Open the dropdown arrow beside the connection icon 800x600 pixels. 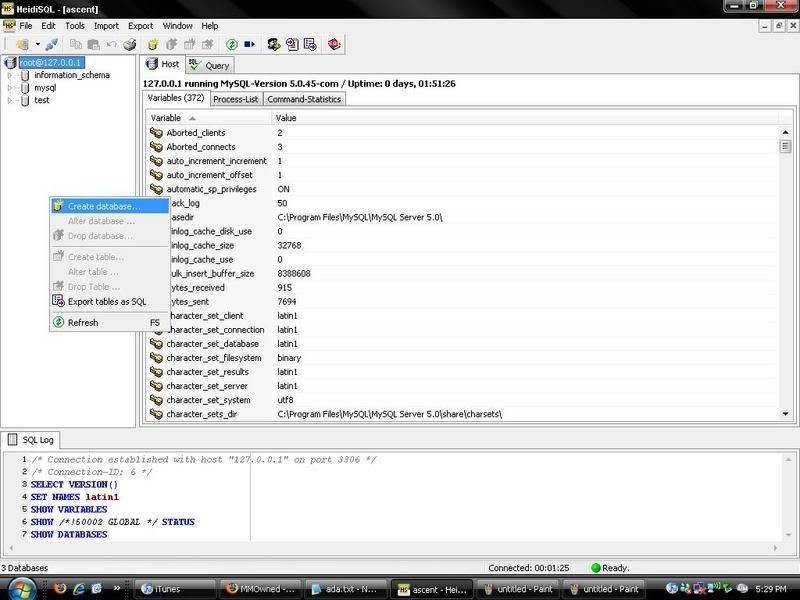(x=37, y=44)
